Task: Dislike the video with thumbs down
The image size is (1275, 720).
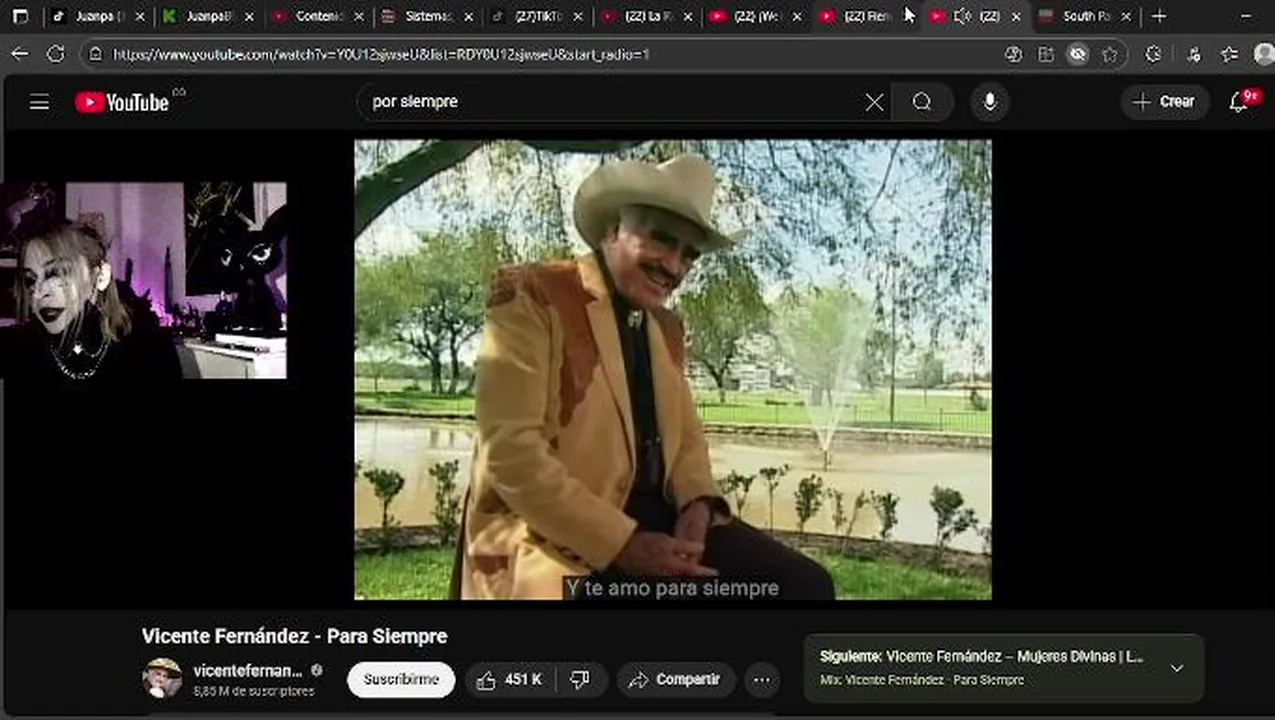Action: [x=580, y=680]
